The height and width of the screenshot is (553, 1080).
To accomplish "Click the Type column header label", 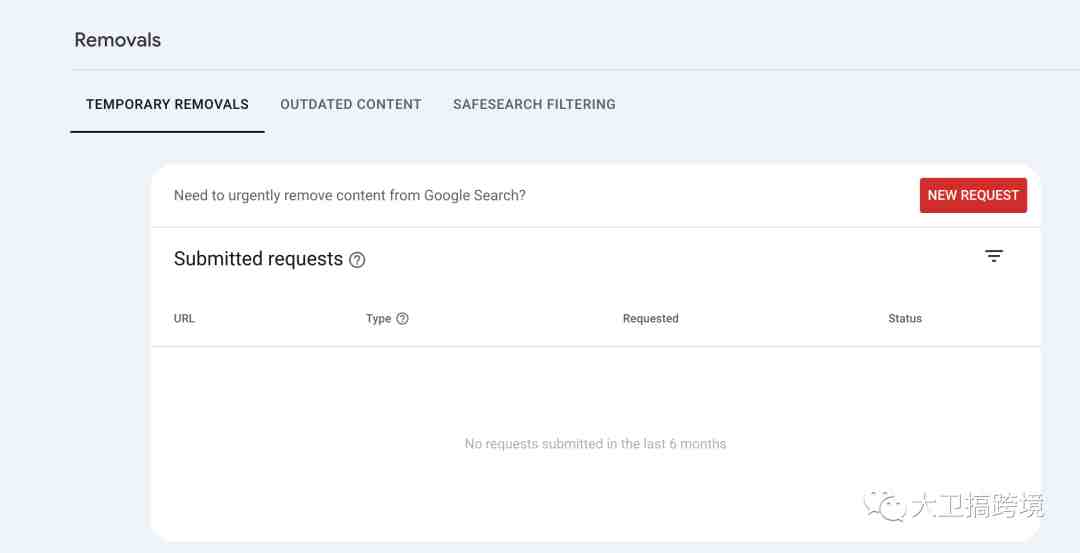I will click(378, 318).
